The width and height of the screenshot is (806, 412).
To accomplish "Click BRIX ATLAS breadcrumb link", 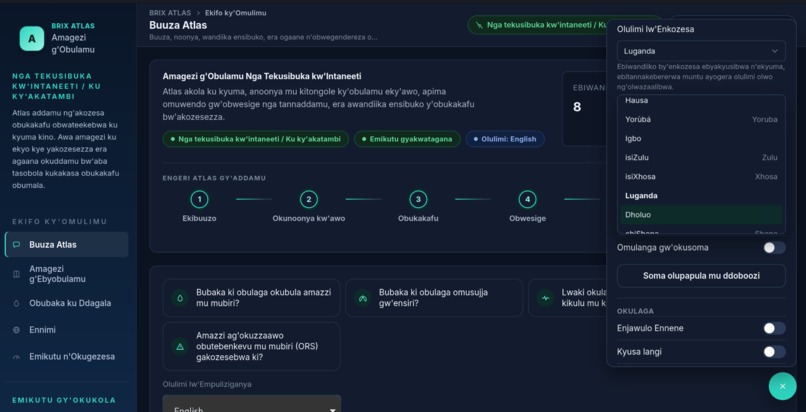I will coord(170,13).
